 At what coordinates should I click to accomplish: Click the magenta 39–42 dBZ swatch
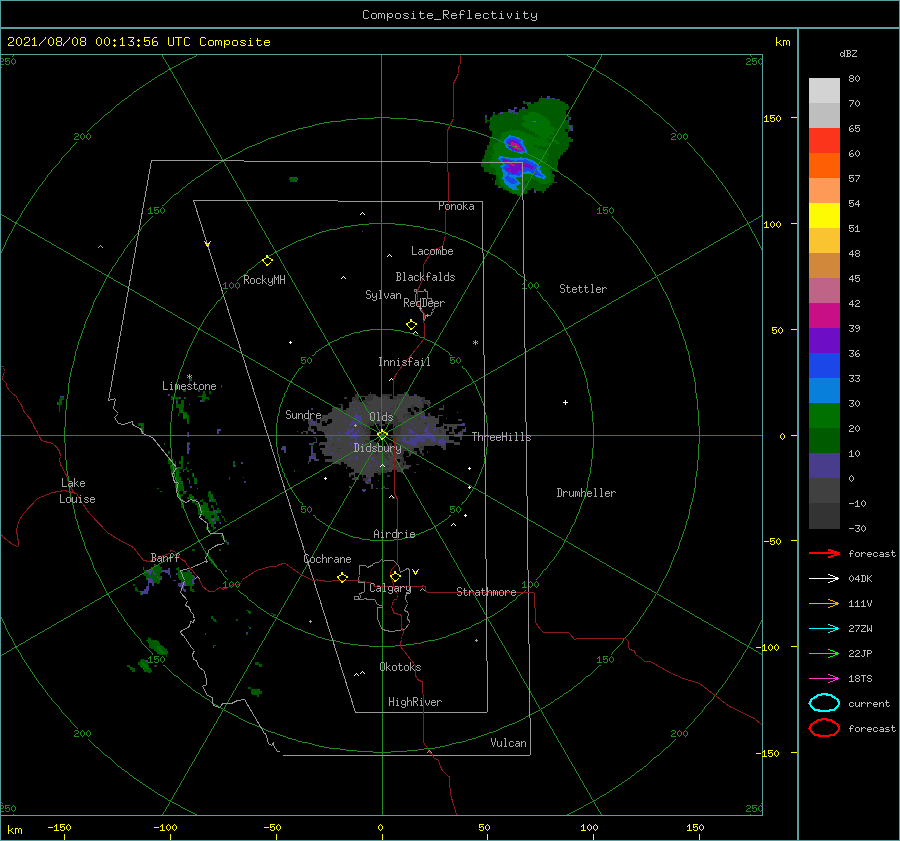pos(824,315)
